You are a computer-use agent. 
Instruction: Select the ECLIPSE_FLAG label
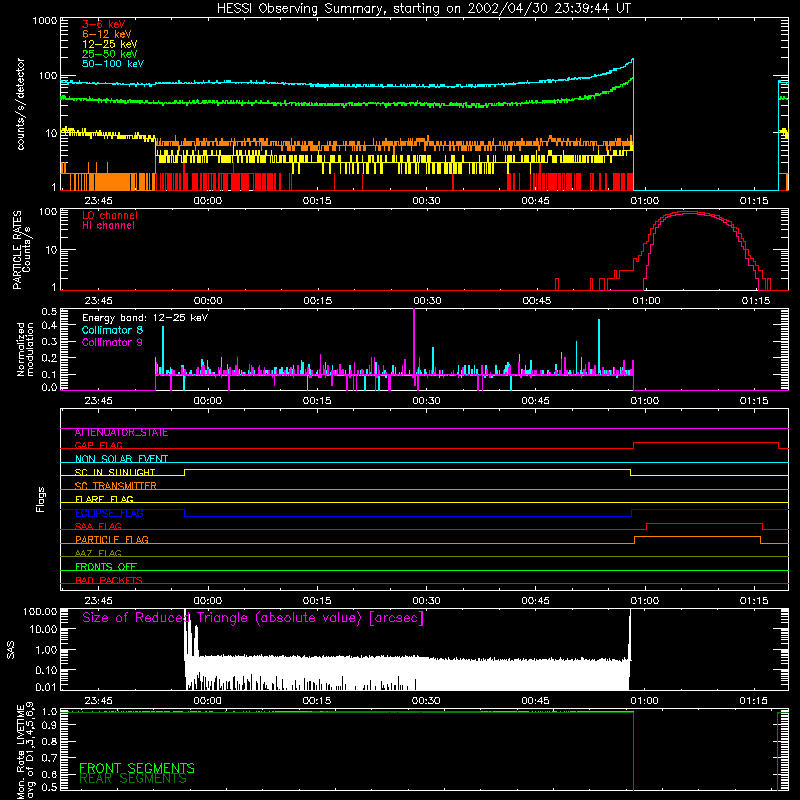pyautogui.click(x=109, y=513)
